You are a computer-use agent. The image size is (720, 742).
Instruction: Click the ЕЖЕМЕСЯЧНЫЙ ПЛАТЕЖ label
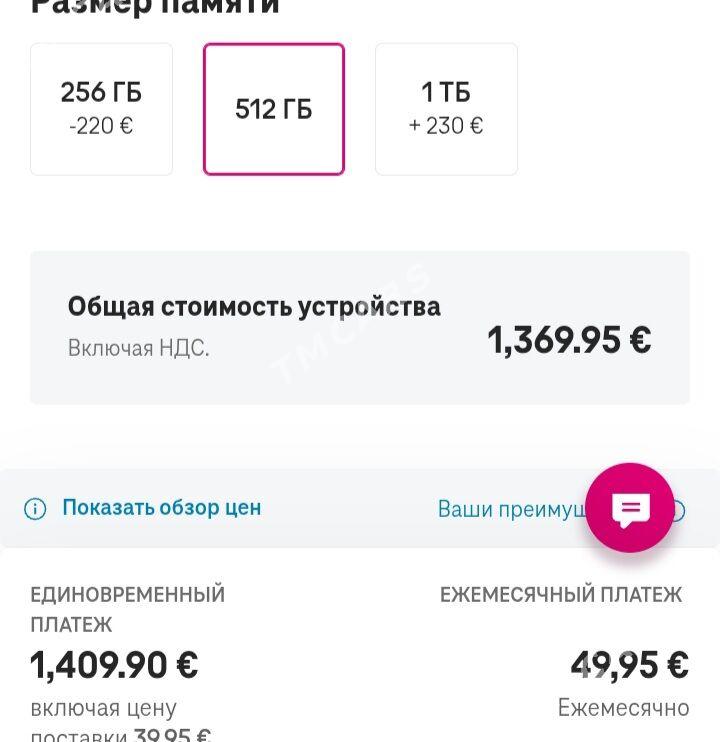pyautogui.click(x=561, y=595)
